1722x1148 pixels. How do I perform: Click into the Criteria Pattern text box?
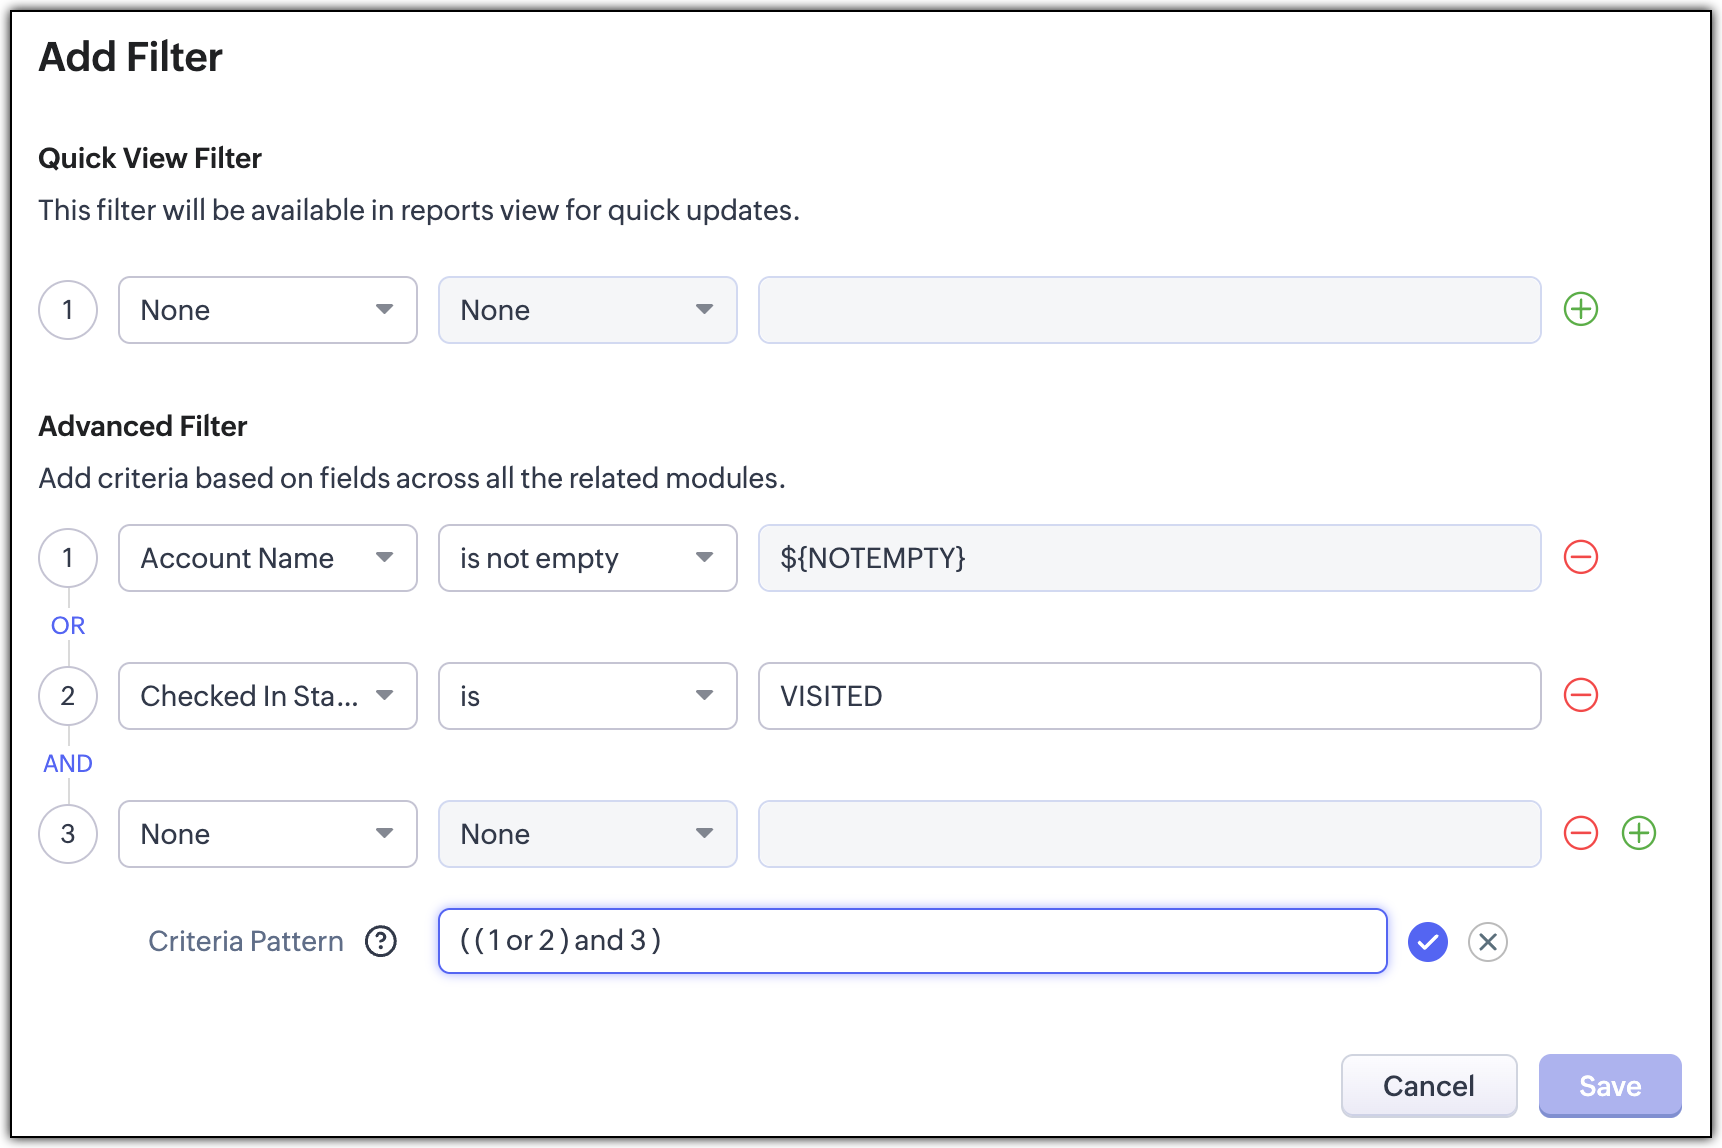tap(911, 941)
